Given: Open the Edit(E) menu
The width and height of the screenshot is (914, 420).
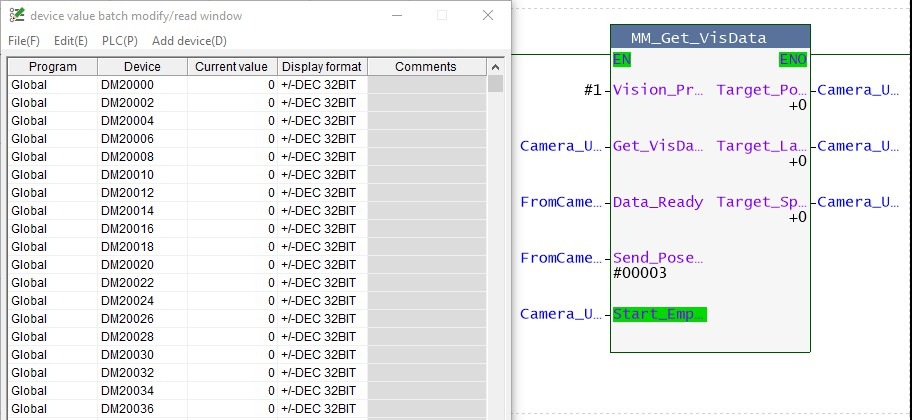Looking at the screenshot, I should (71, 41).
